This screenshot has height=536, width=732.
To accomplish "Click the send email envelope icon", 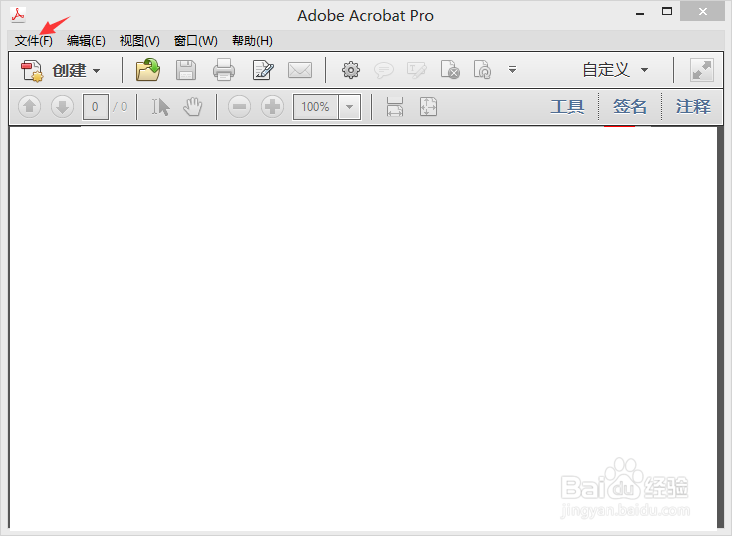I will [x=300, y=71].
